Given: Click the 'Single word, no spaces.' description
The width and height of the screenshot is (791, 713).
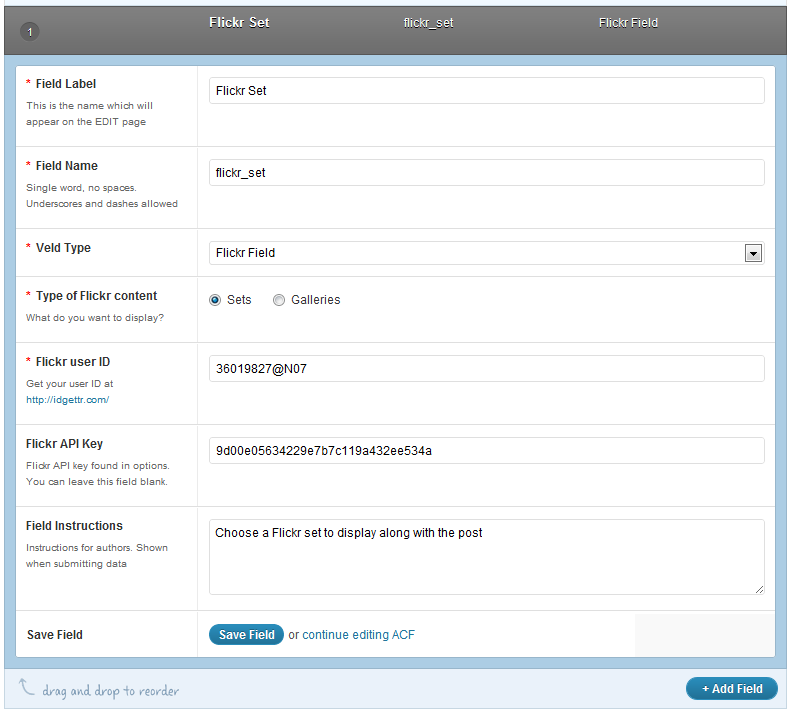Looking at the screenshot, I should pyautogui.click(x=81, y=188).
